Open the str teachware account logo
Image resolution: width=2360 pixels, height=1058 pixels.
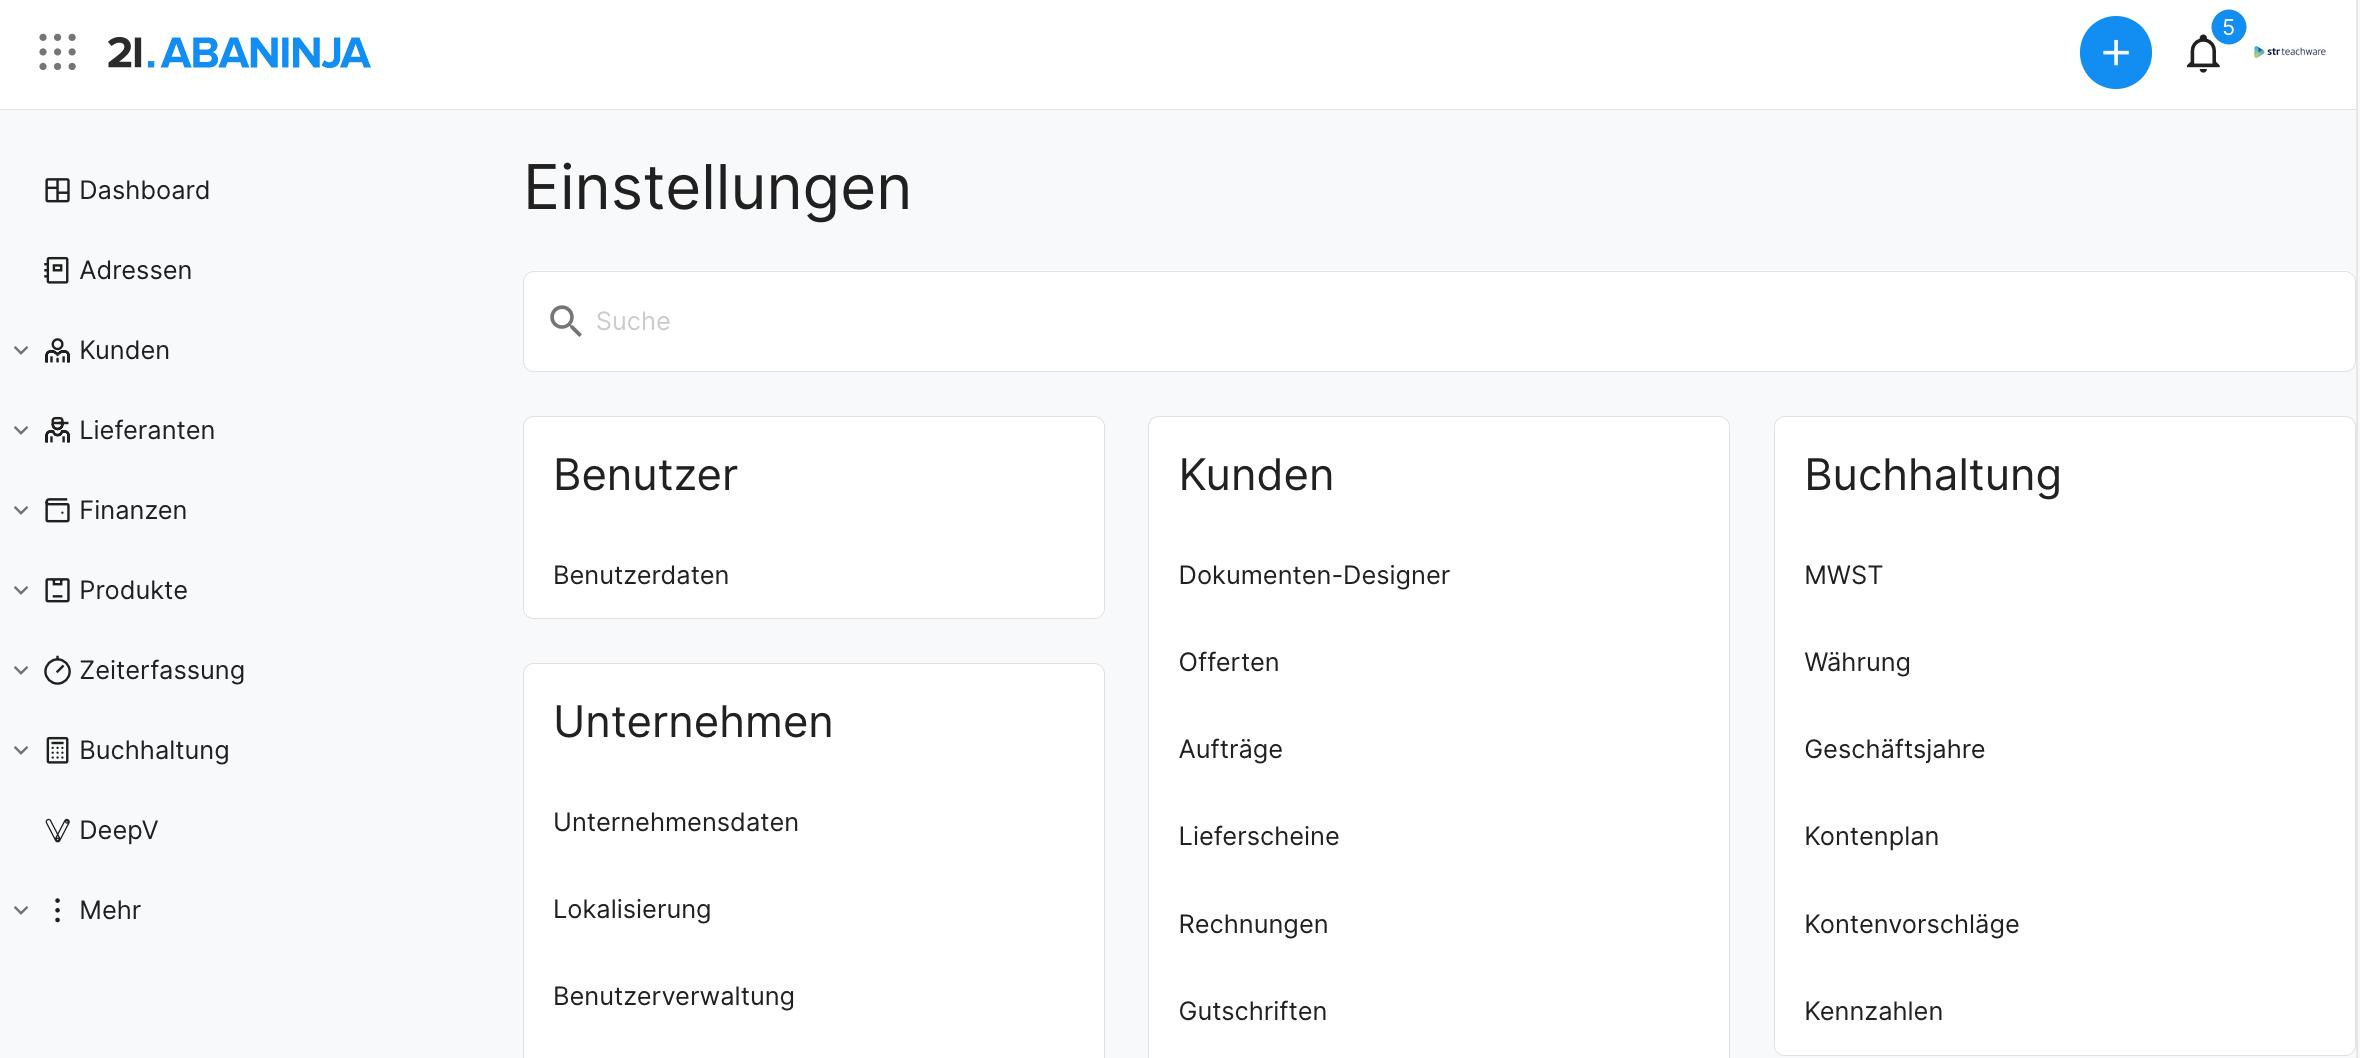(x=2290, y=52)
